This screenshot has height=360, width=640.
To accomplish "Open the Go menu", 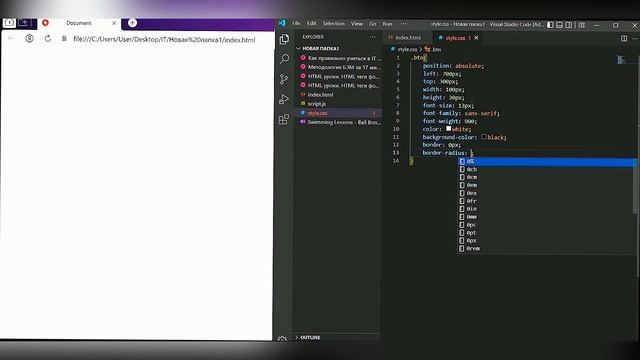I will 372,24.
